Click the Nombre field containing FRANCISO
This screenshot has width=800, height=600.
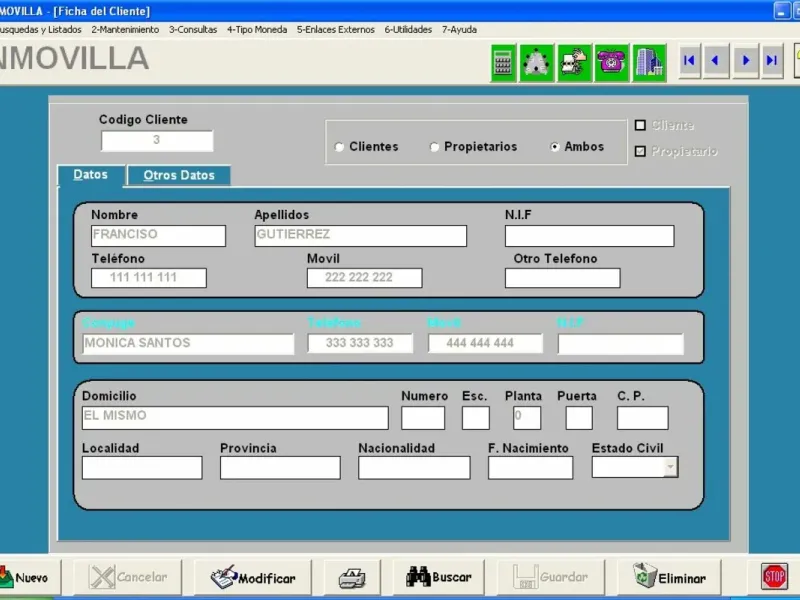tap(159, 236)
